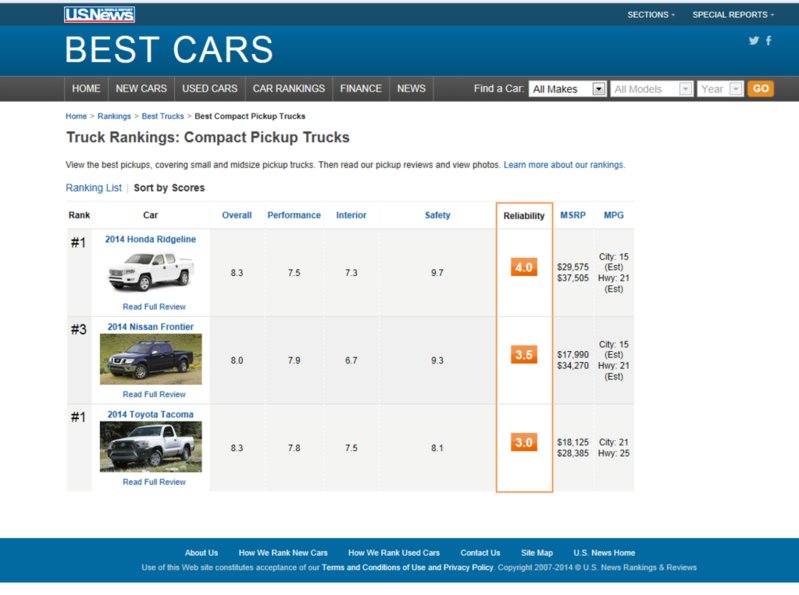799x595 pixels.
Task: Expand the Special Reports menu
Action: point(733,15)
